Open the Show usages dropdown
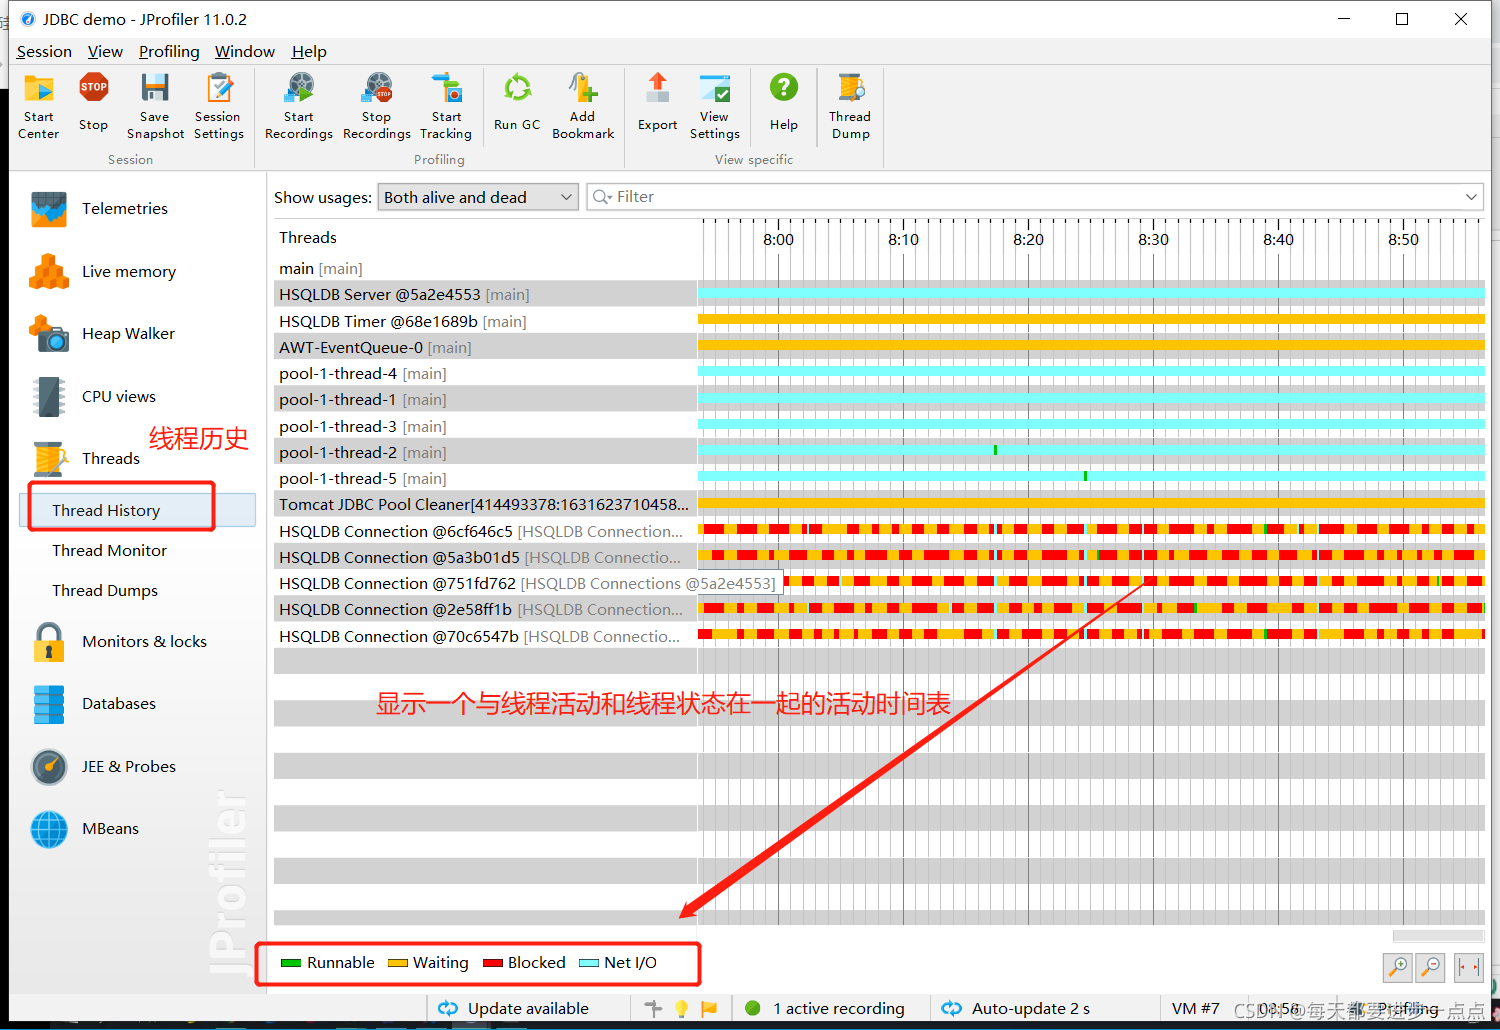The width and height of the screenshot is (1500, 1030). click(x=478, y=197)
